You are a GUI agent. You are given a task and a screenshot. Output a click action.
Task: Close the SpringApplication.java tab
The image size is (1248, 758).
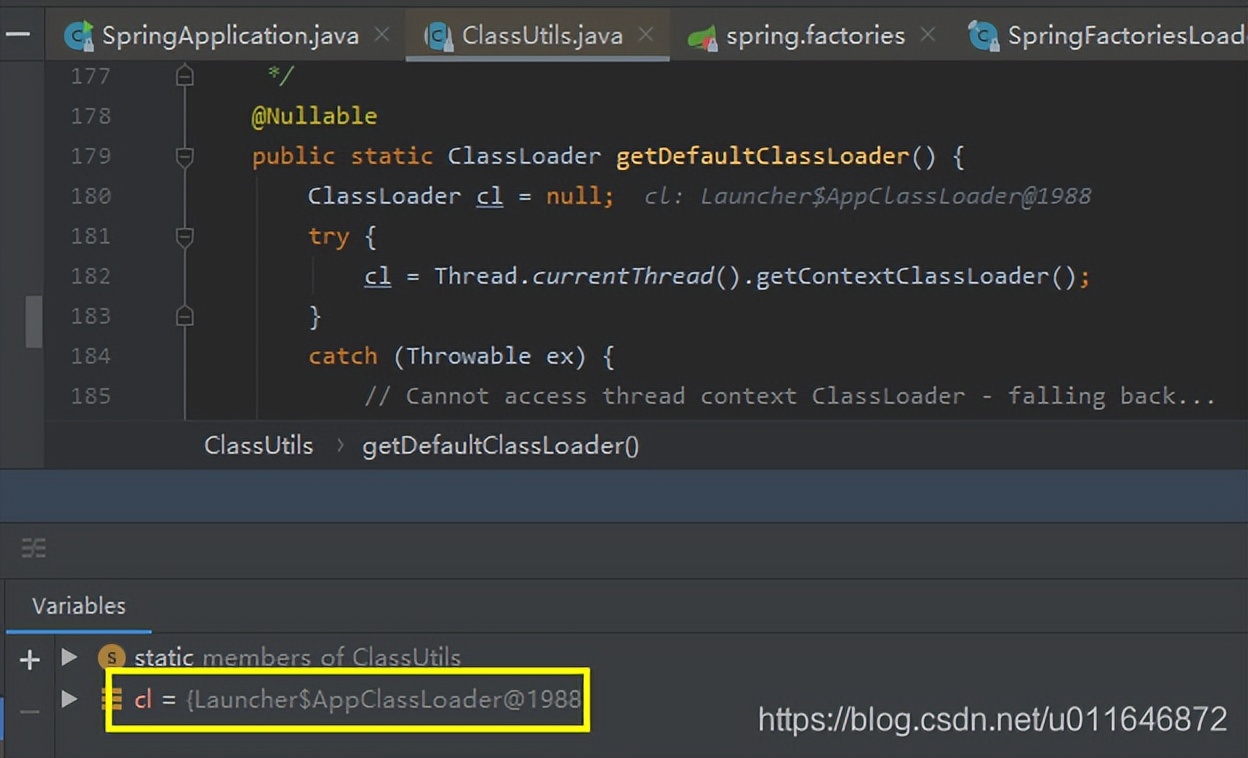click(x=381, y=35)
